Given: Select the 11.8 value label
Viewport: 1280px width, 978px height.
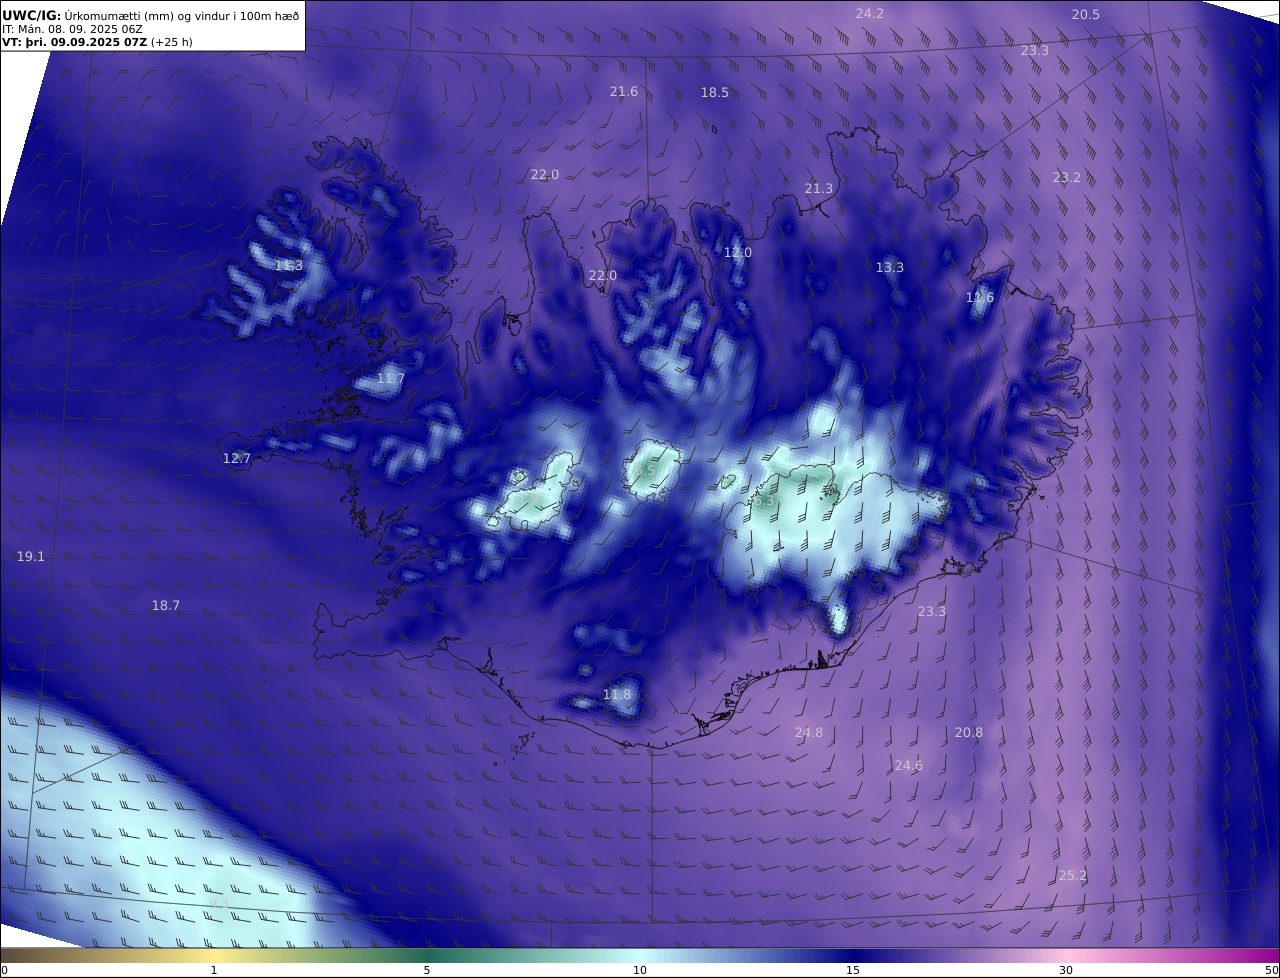Looking at the screenshot, I should pos(617,694).
